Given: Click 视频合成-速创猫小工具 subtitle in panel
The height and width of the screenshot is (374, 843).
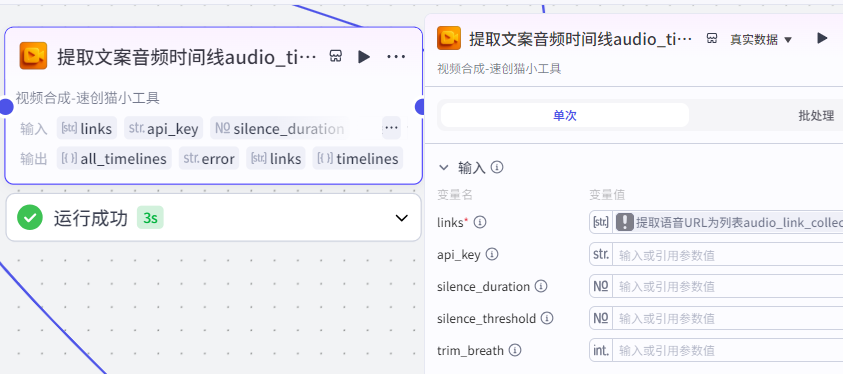Looking at the screenshot, I should point(499,68).
